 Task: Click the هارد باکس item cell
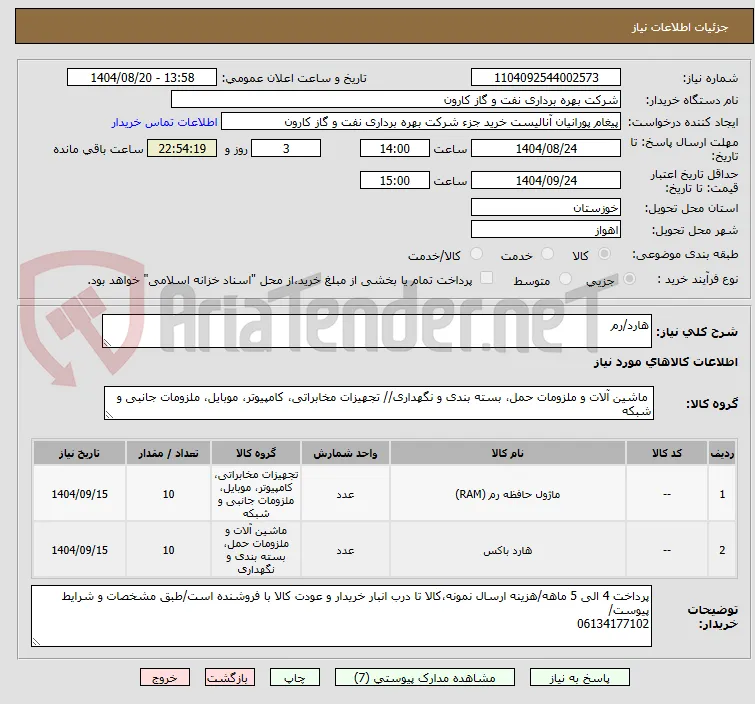point(508,550)
